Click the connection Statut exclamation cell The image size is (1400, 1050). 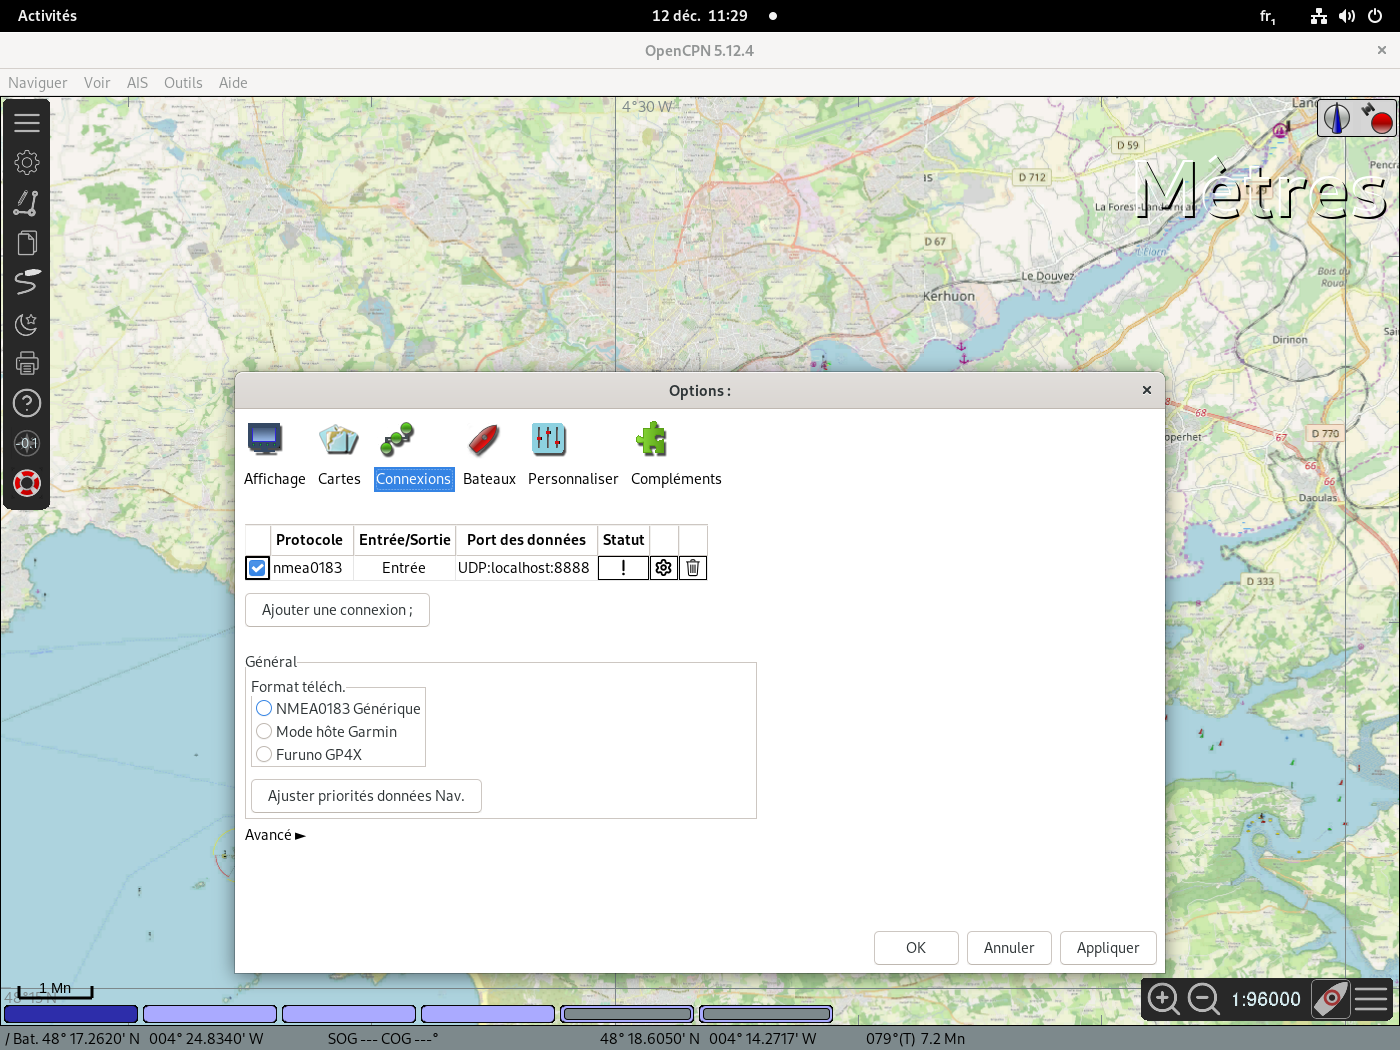click(x=623, y=568)
